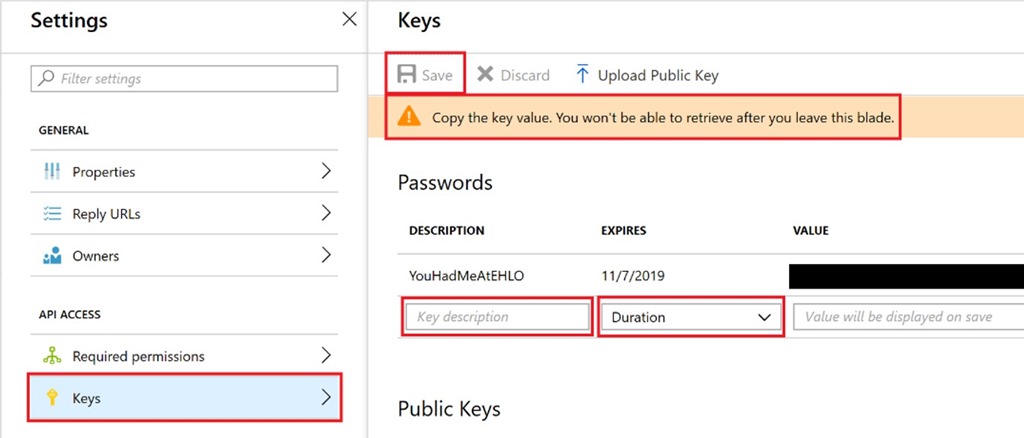The width and height of the screenshot is (1024, 438).
Task: Open the Required permissions menu item
Action: [x=138, y=356]
